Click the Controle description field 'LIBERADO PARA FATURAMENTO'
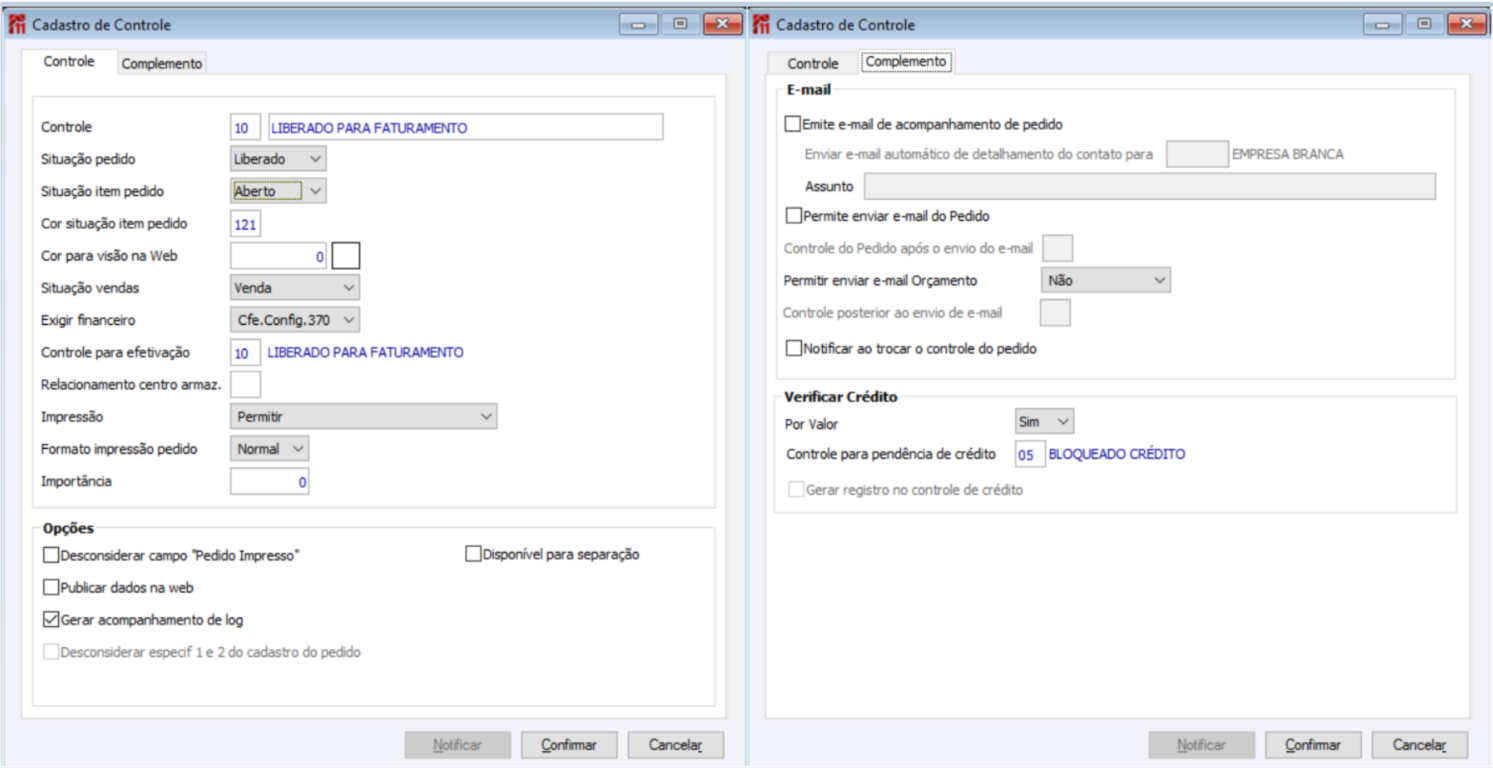The height and width of the screenshot is (768, 1493). (465, 127)
